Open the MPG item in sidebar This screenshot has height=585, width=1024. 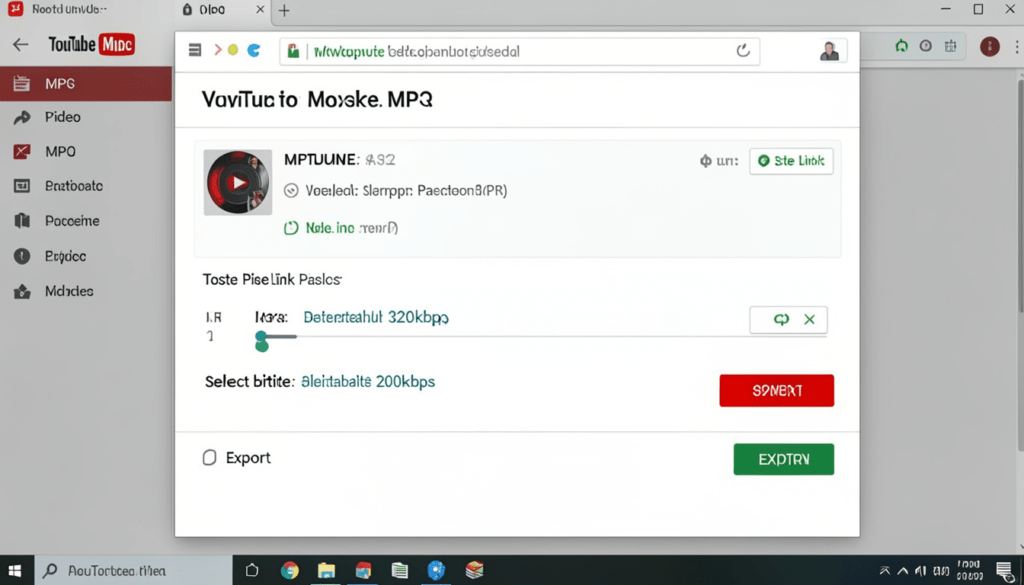pyautogui.click(x=86, y=84)
